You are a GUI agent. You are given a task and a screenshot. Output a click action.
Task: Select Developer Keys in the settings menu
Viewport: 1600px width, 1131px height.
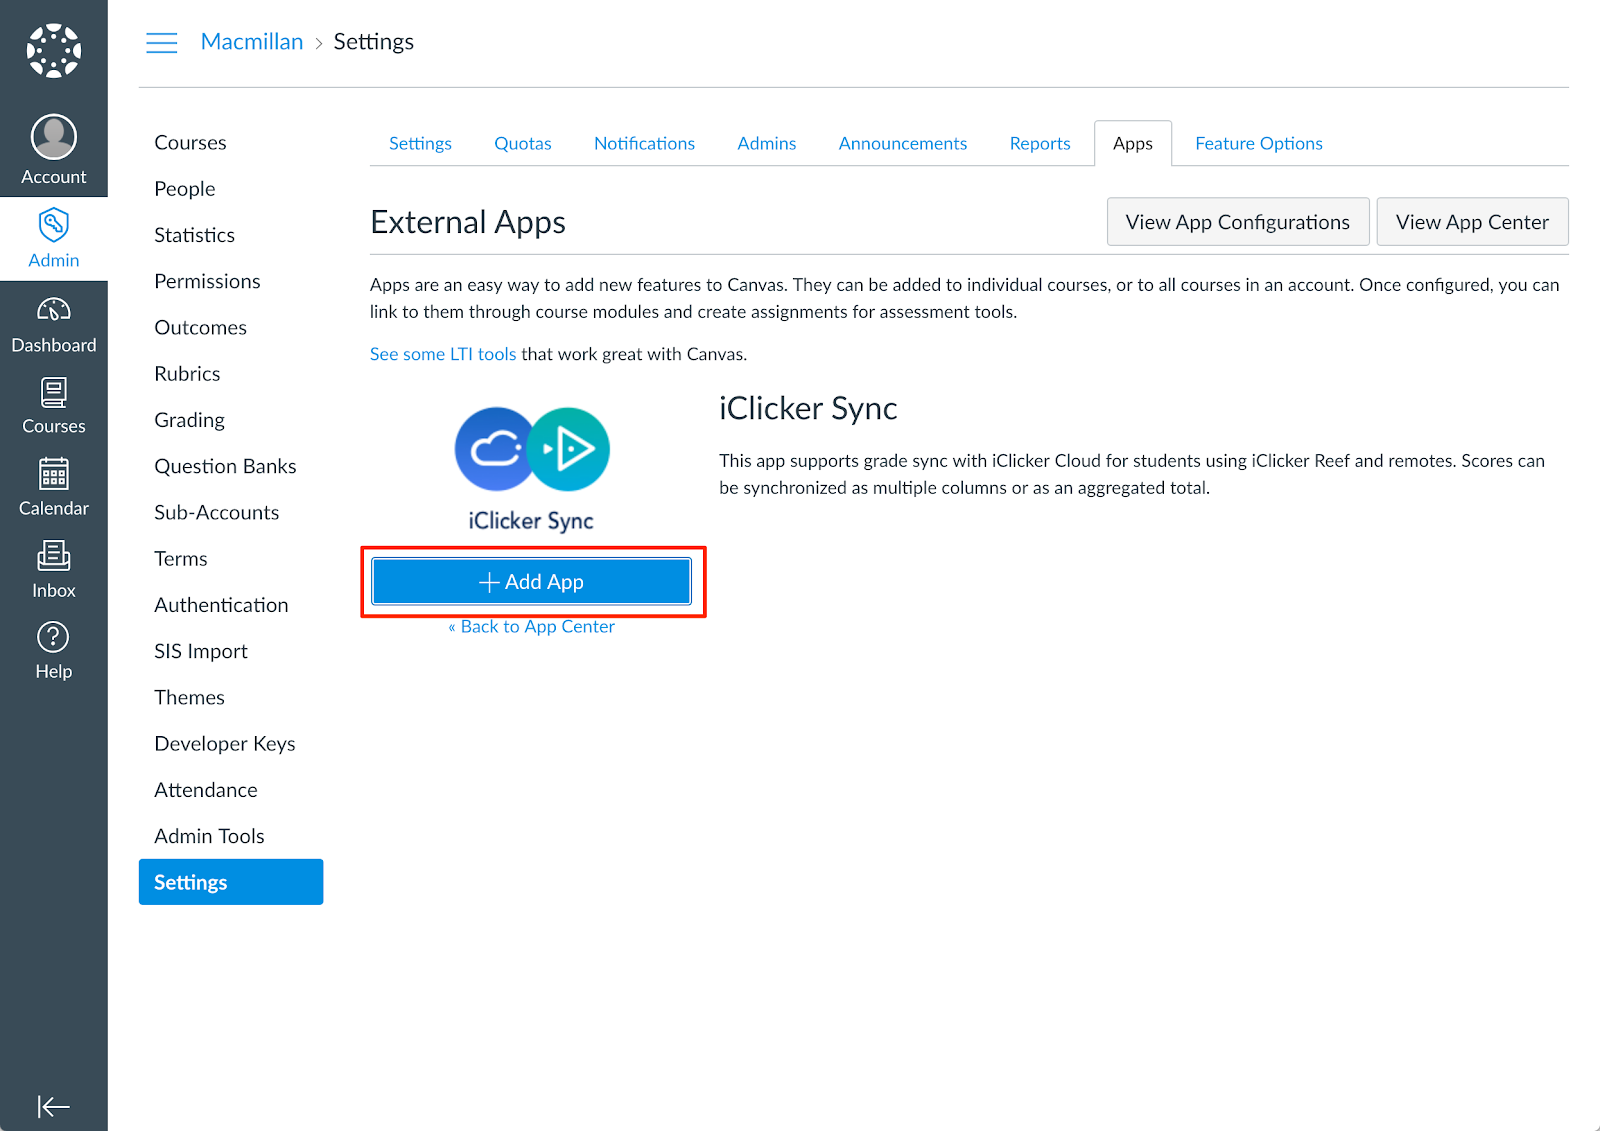coord(224,743)
